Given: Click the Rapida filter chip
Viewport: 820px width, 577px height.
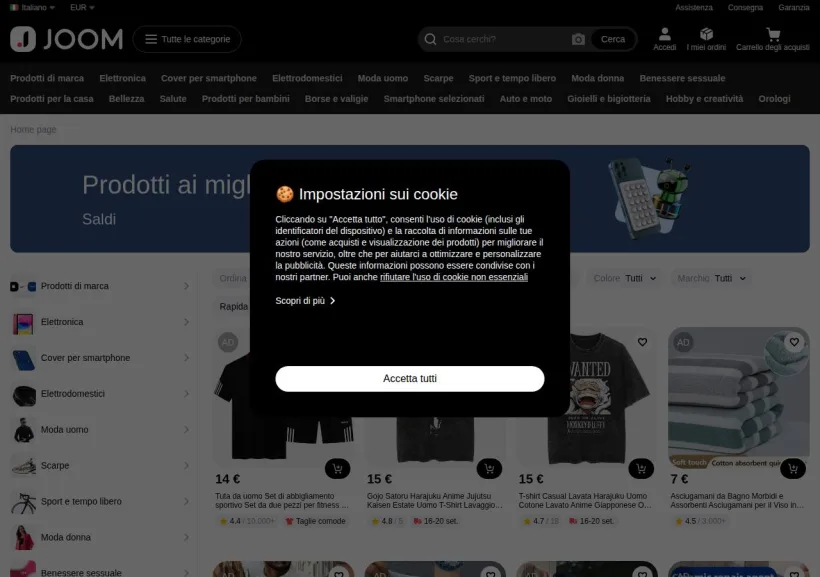Looking at the screenshot, I should pos(233,307).
